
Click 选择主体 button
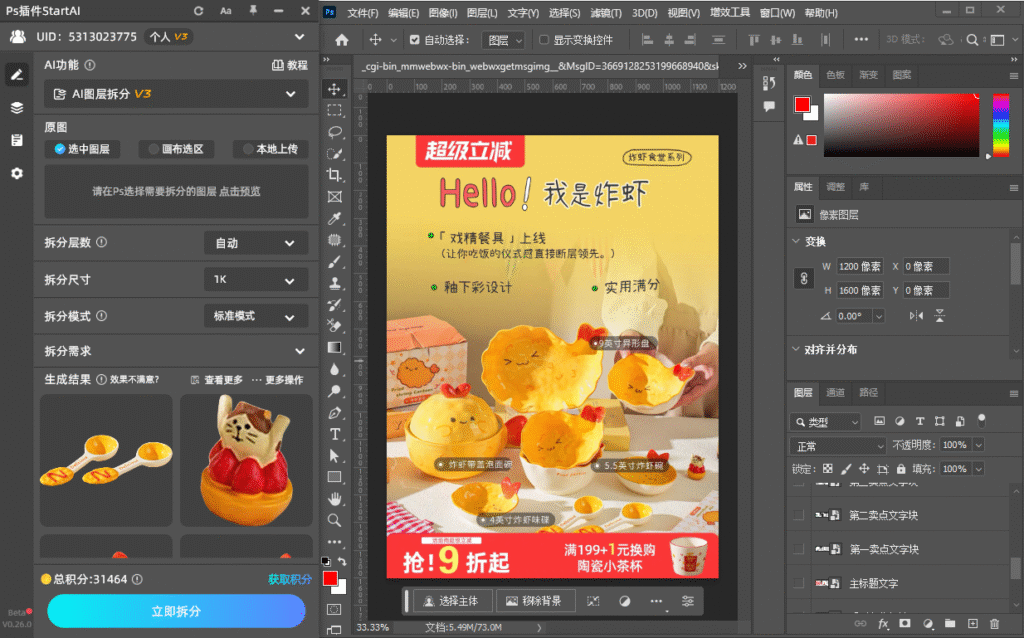pos(451,601)
